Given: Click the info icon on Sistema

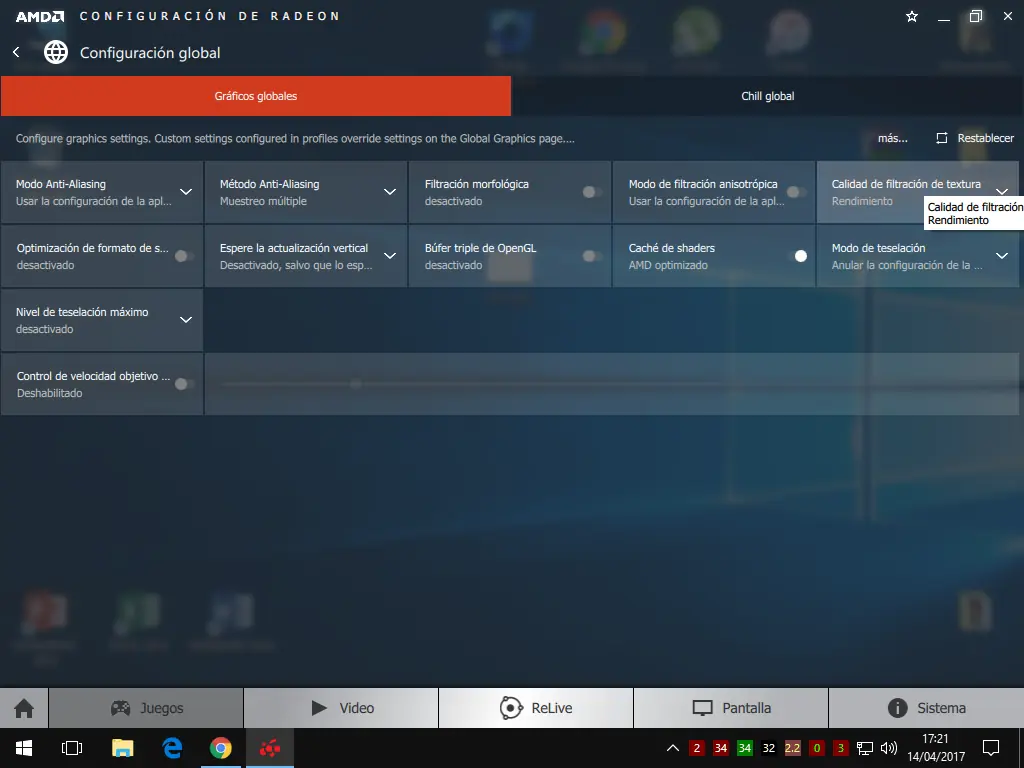Looking at the screenshot, I should (x=897, y=708).
